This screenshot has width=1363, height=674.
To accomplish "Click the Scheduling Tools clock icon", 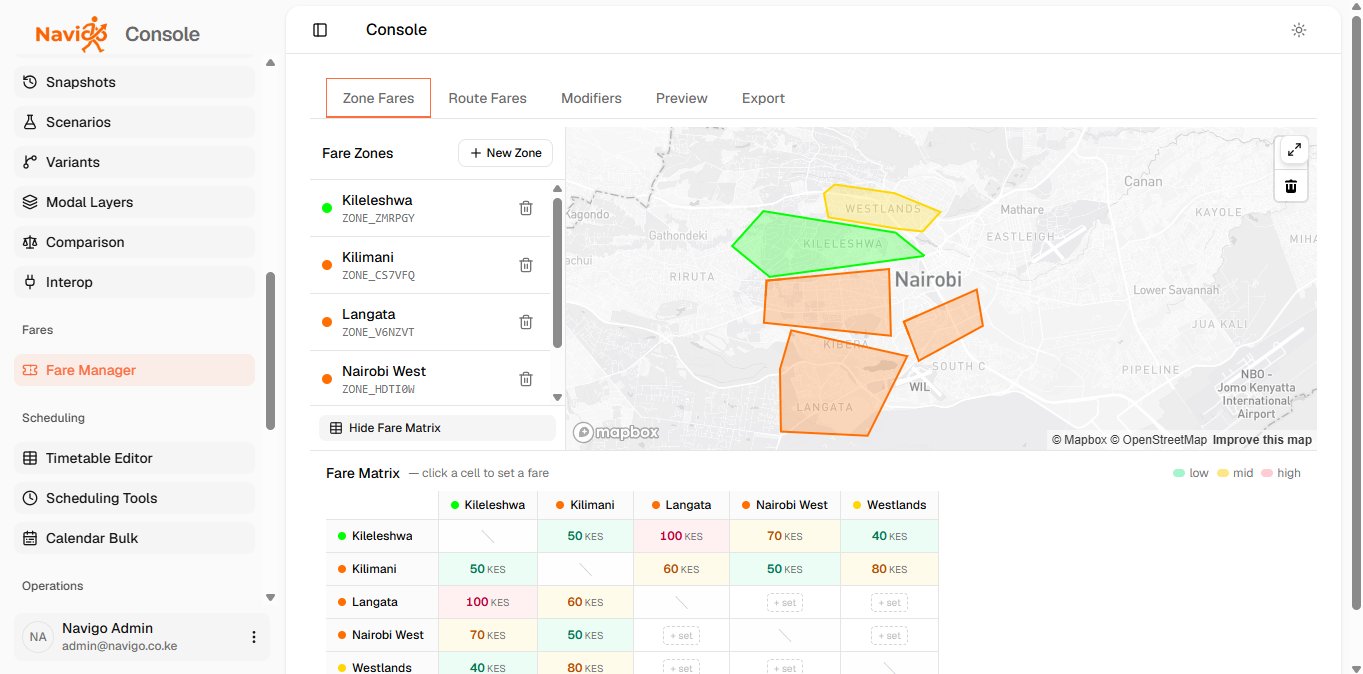I will click(x=30, y=498).
